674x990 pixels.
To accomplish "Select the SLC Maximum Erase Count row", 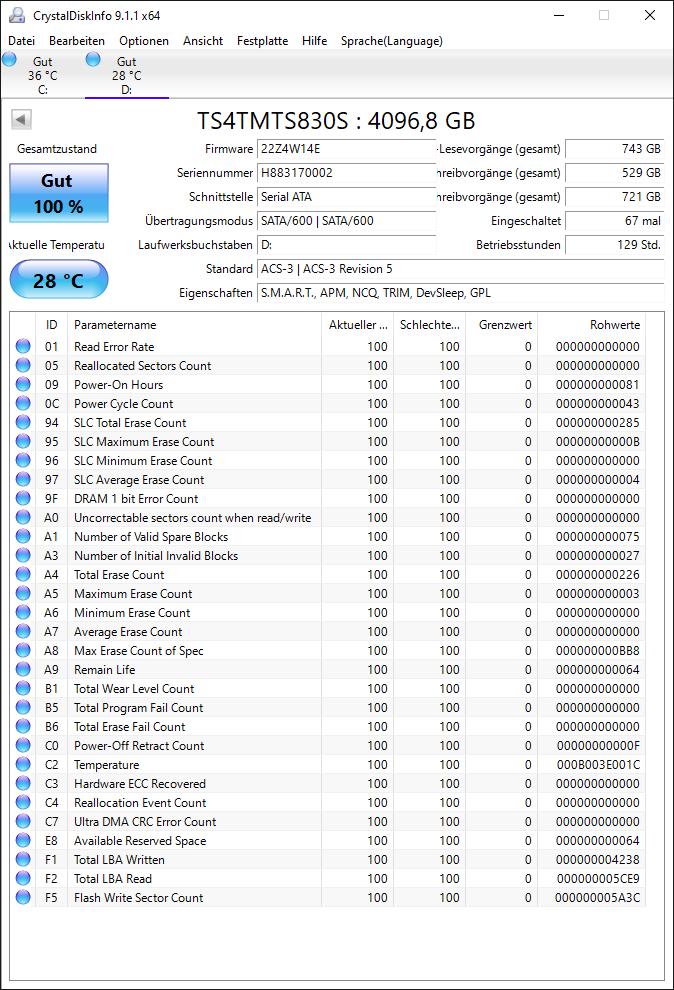I will pyautogui.click(x=328, y=441).
